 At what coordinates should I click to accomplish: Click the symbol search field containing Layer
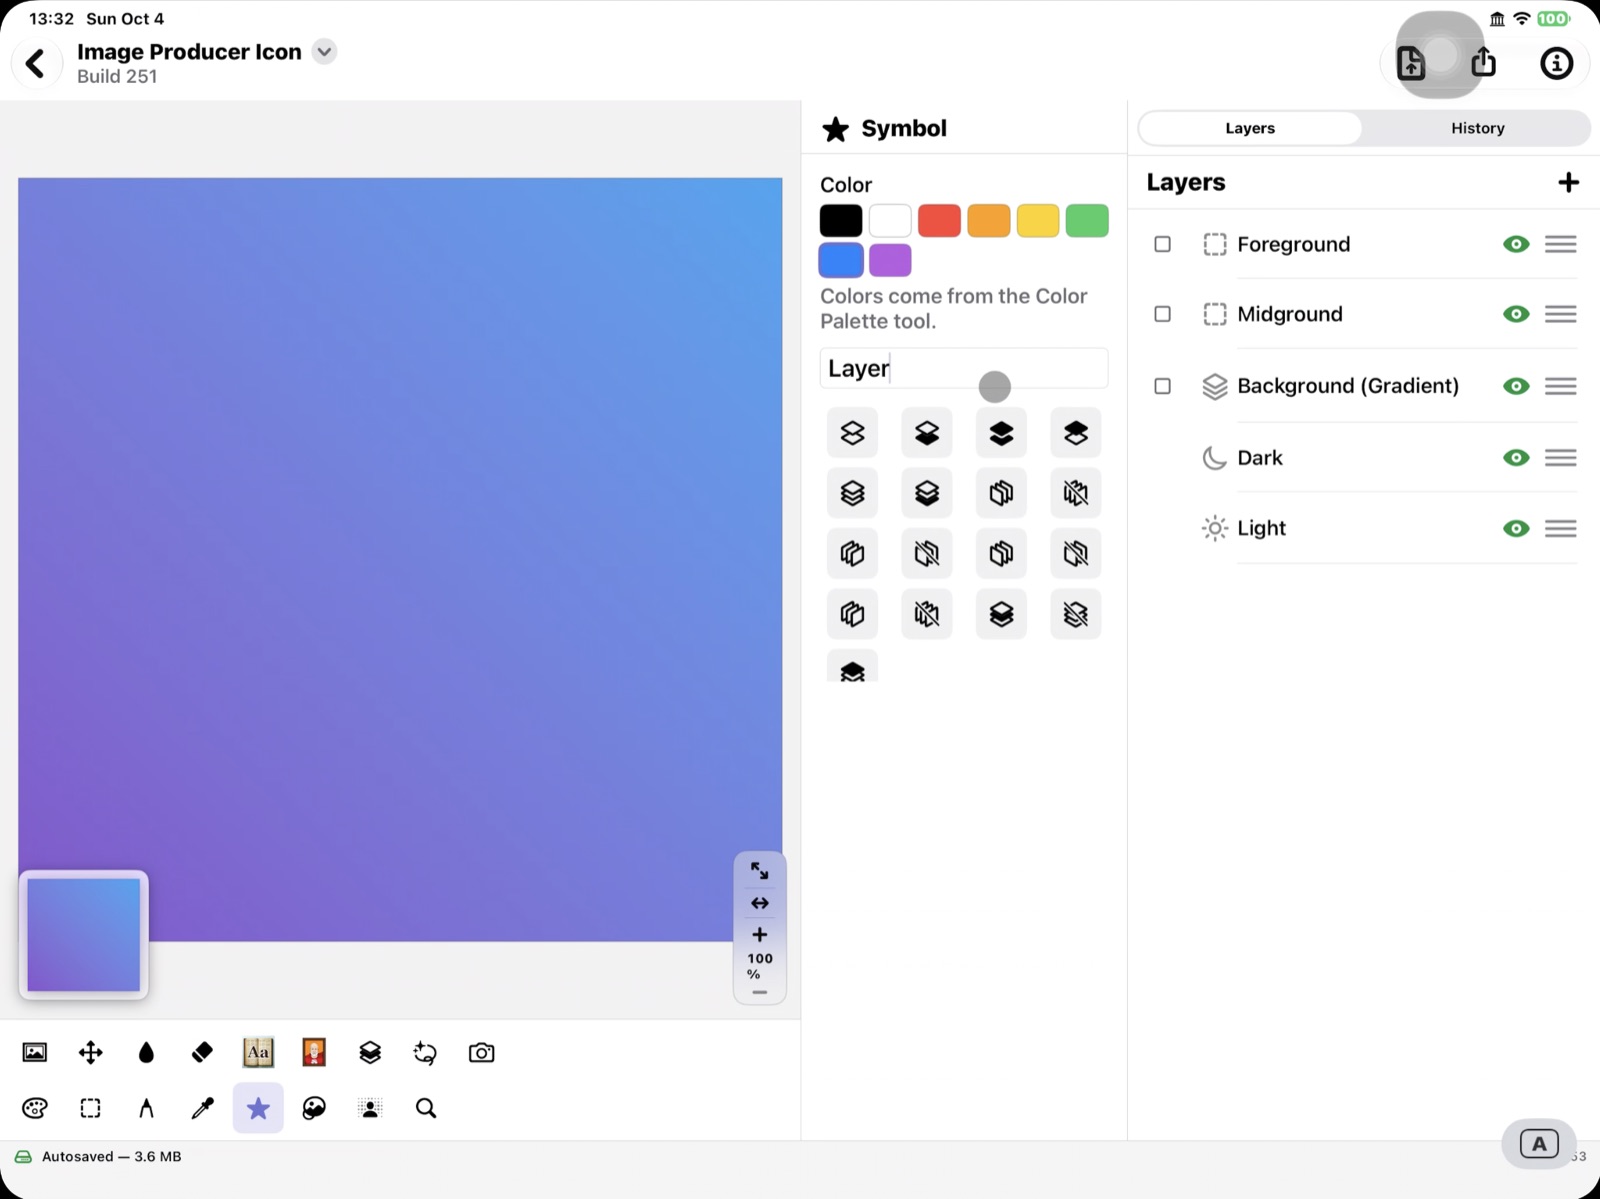coord(964,368)
